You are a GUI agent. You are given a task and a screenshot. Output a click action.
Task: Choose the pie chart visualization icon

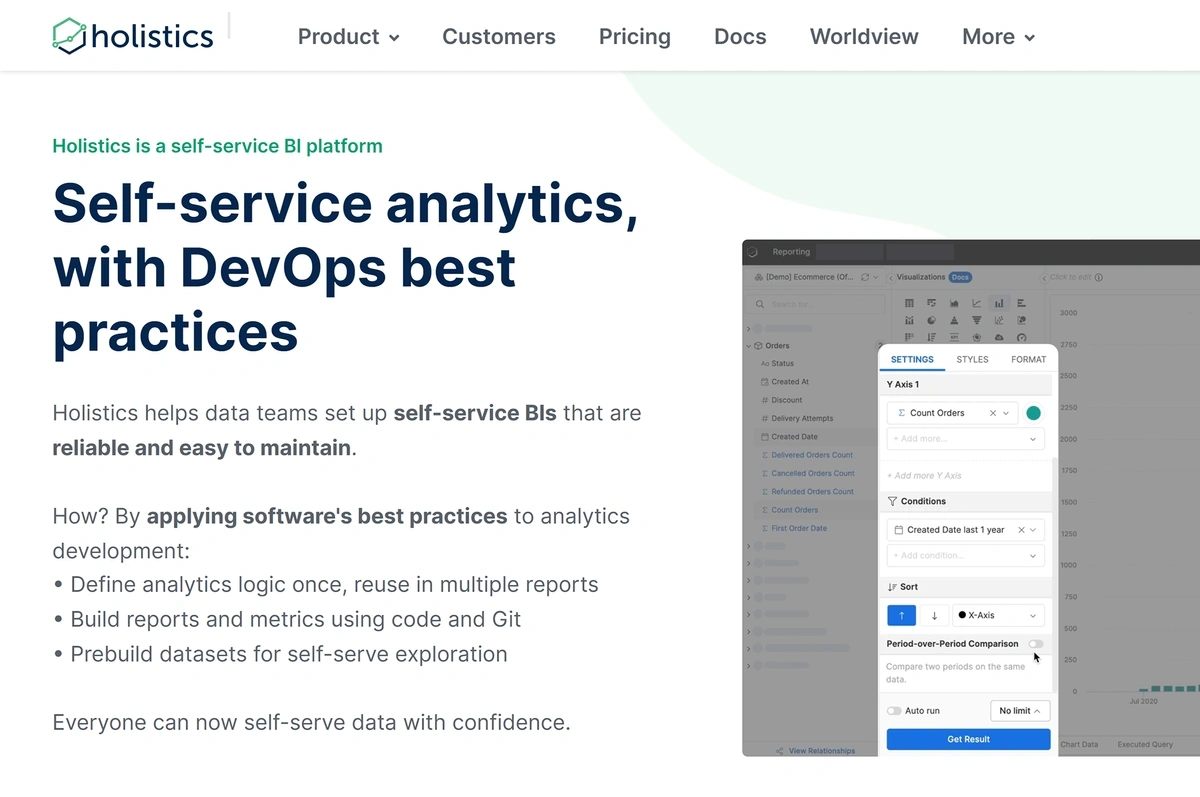click(x=932, y=320)
